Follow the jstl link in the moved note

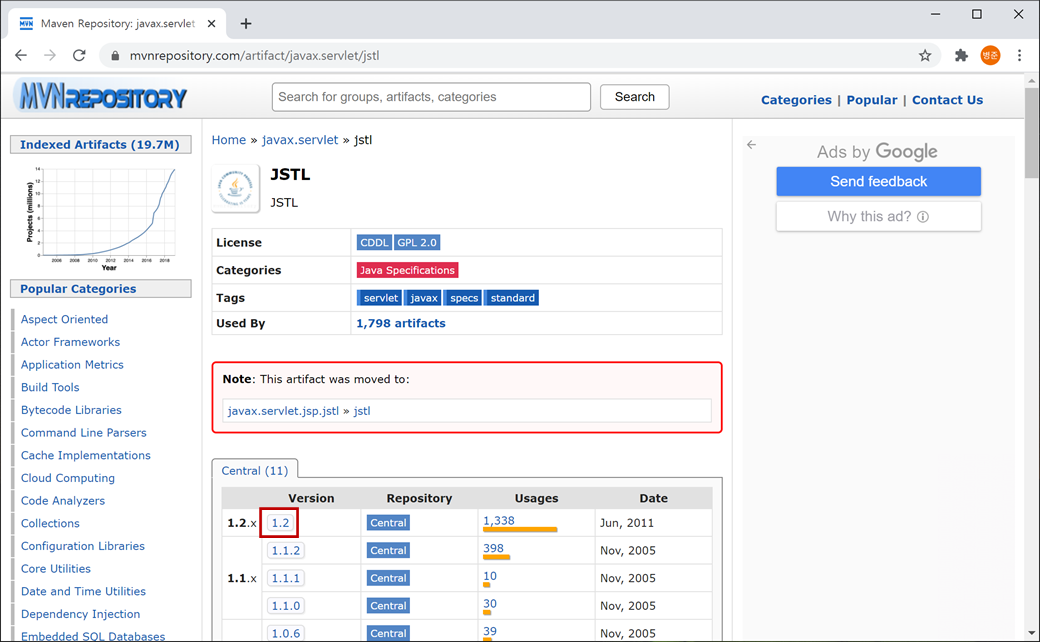click(362, 411)
